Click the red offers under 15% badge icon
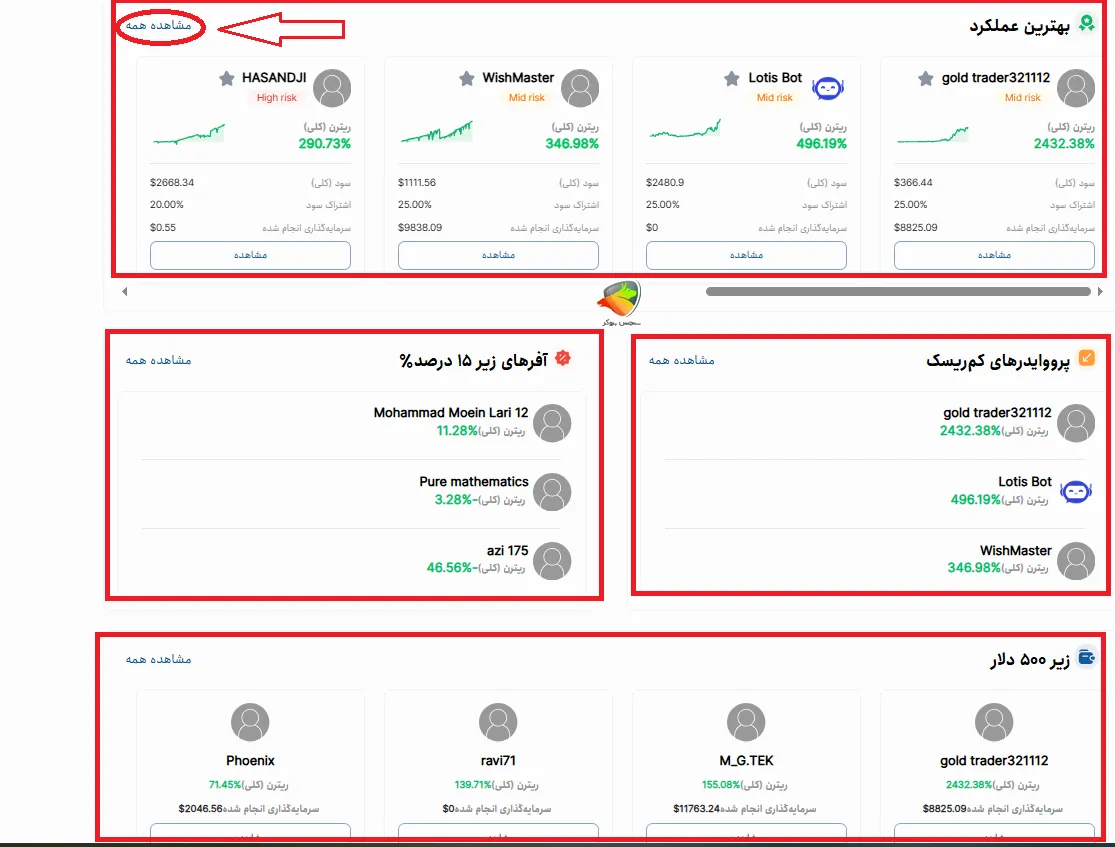Viewport: 1115px width, 847px height. 563,358
